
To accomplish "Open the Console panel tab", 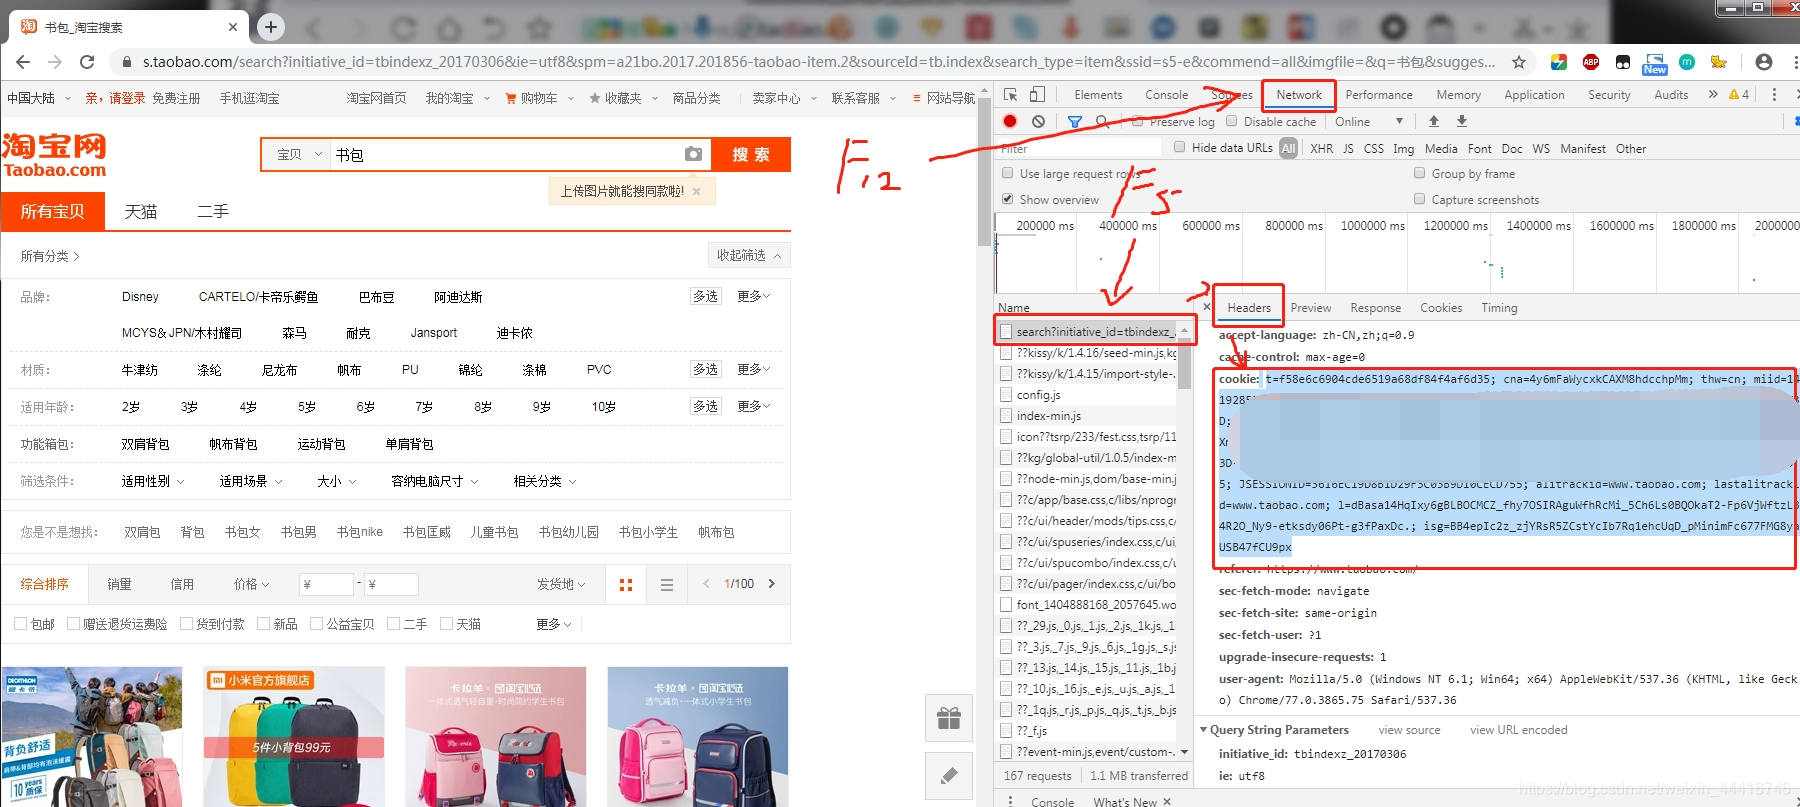I will coord(1166,95).
